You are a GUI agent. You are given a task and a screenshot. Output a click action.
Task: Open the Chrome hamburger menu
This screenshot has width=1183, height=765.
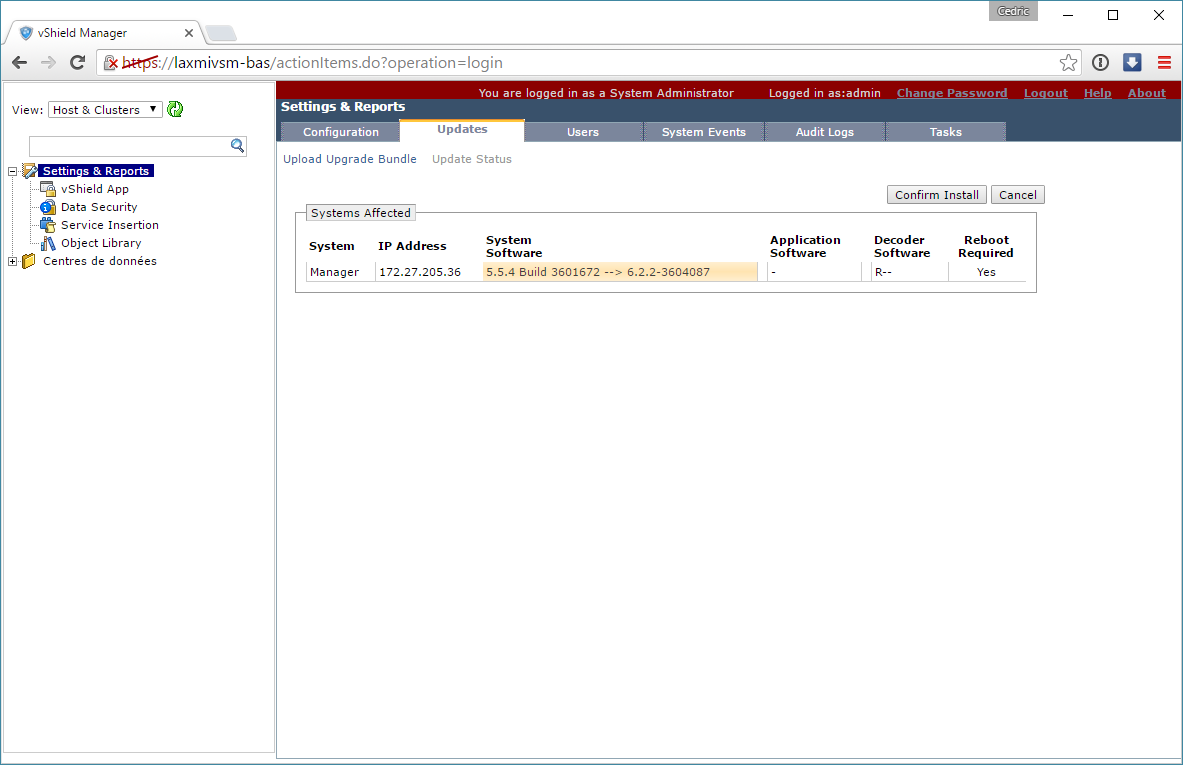click(x=1164, y=63)
